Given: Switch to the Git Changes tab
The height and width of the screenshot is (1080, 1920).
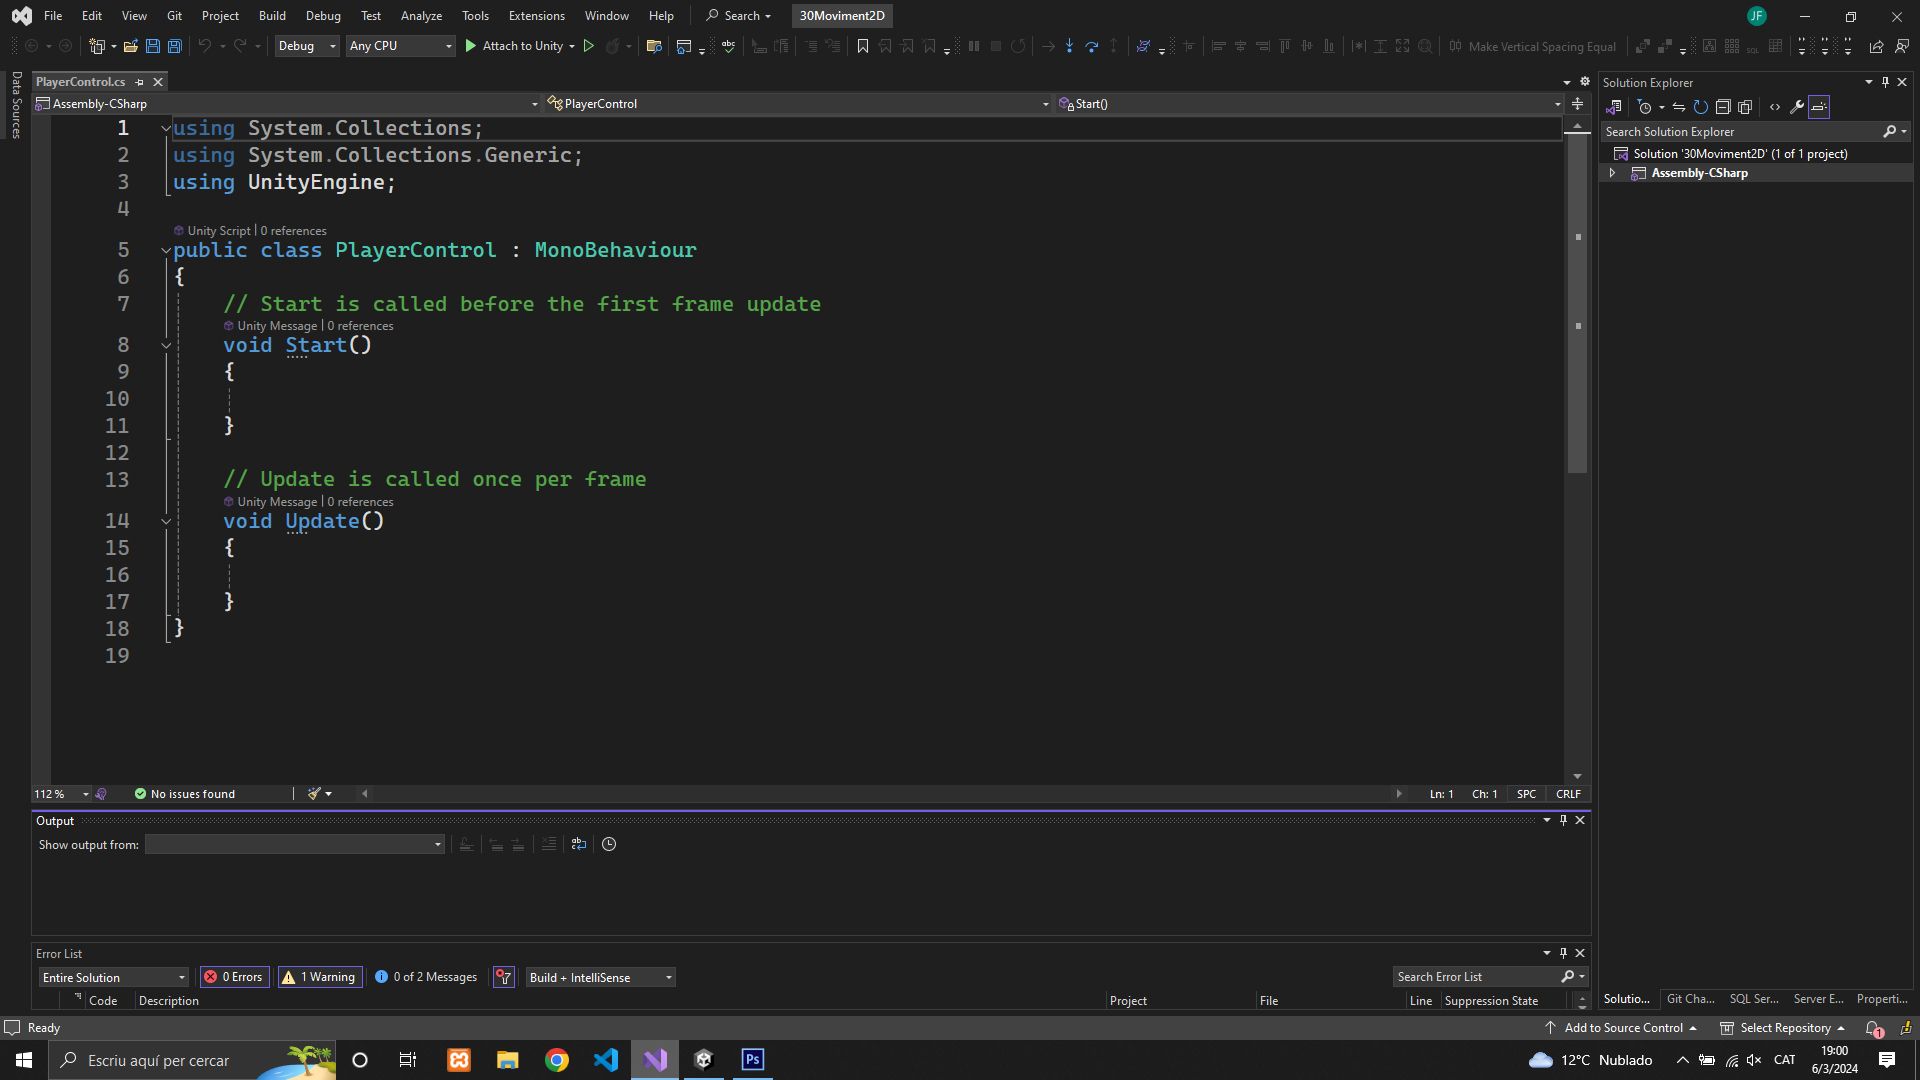Looking at the screenshot, I should 1690,999.
